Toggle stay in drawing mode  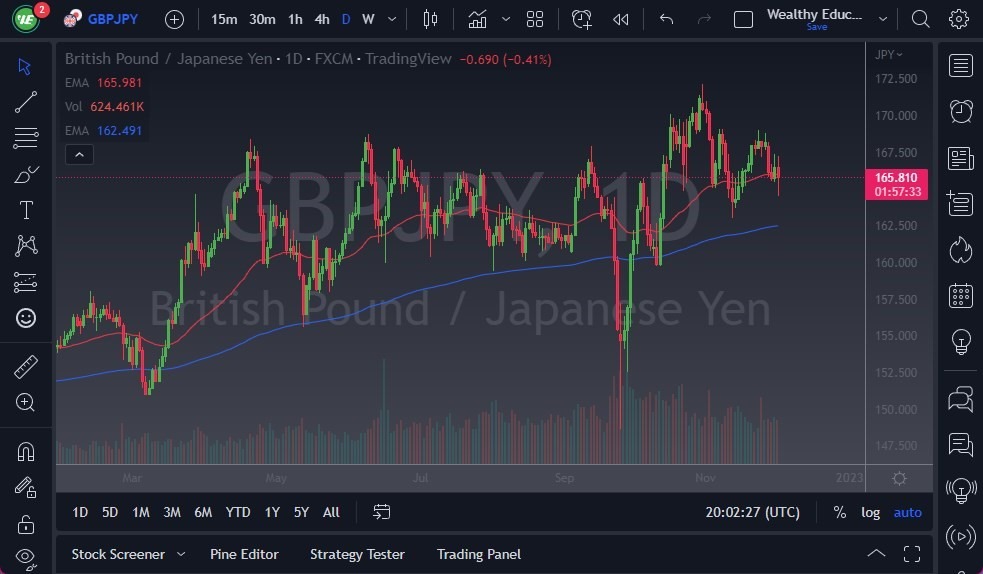(x=25, y=488)
